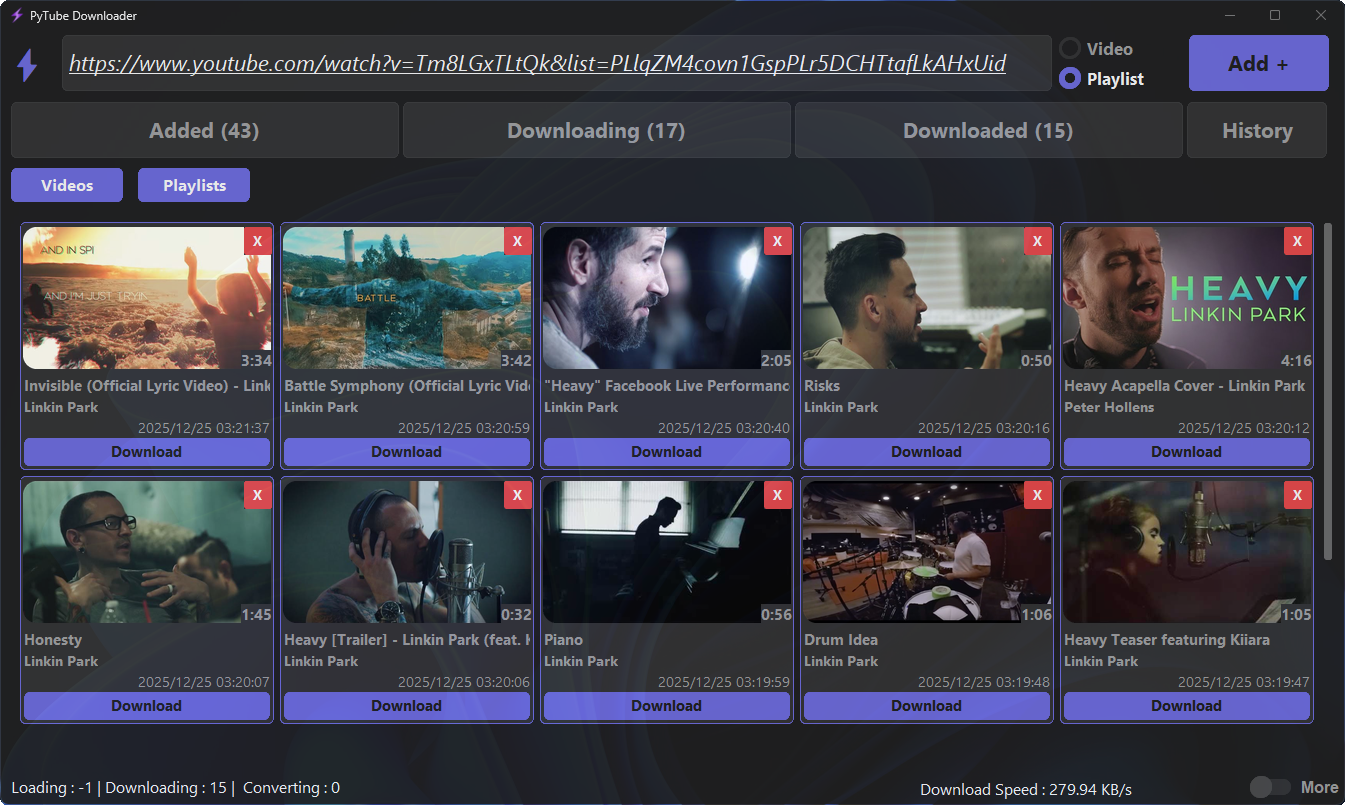Image resolution: width=1345 pixels, height=805 pixels.
Task: Open the Piano video thumbnail
Action: [666, 552]
